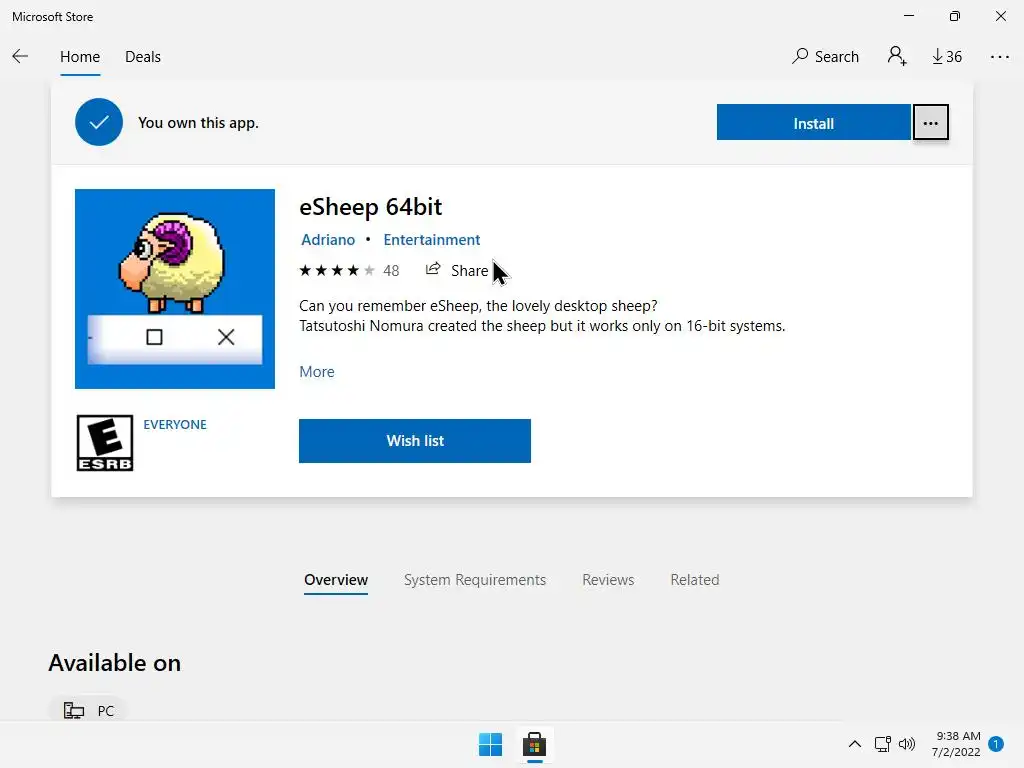Open downloads and updates (36)

[947, 57]
